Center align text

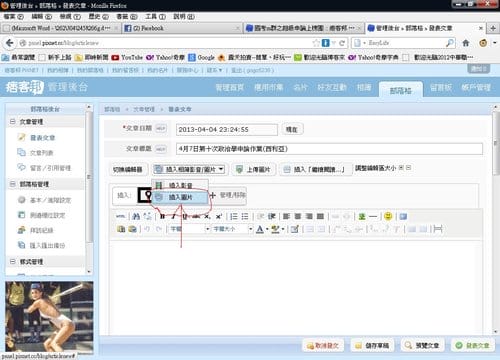[298, 216]
